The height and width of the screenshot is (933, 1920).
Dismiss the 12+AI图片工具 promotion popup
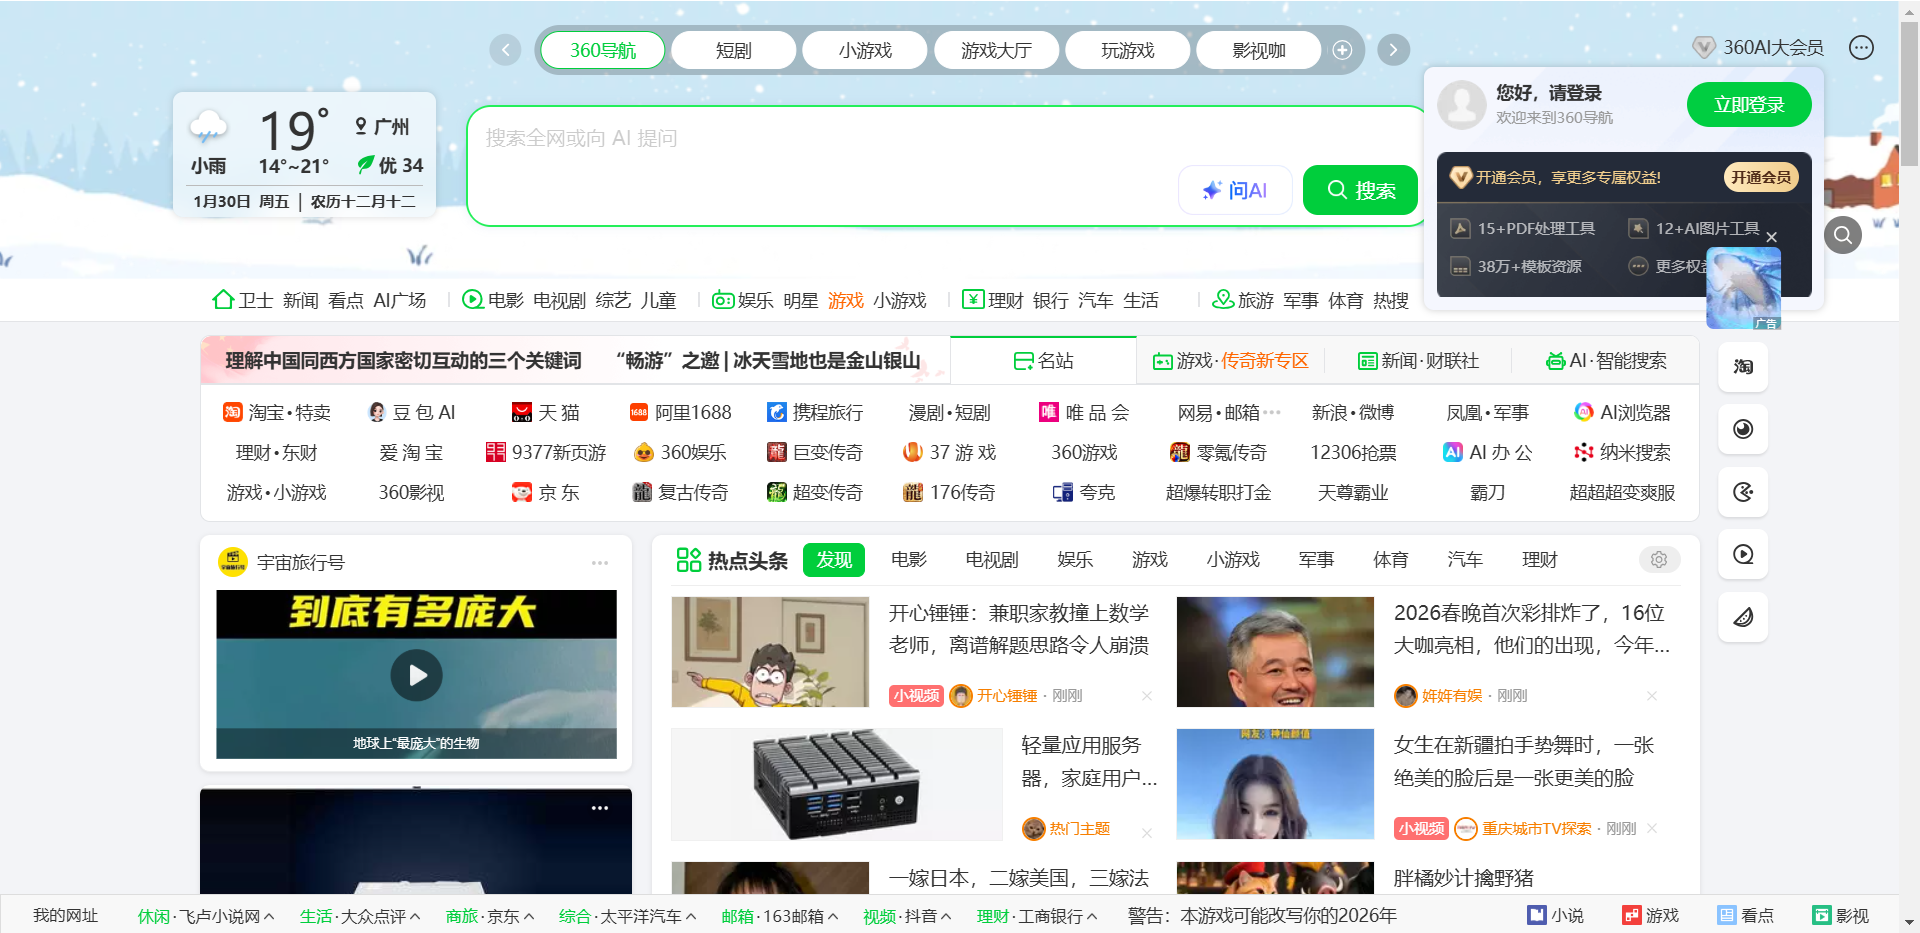1772,237
